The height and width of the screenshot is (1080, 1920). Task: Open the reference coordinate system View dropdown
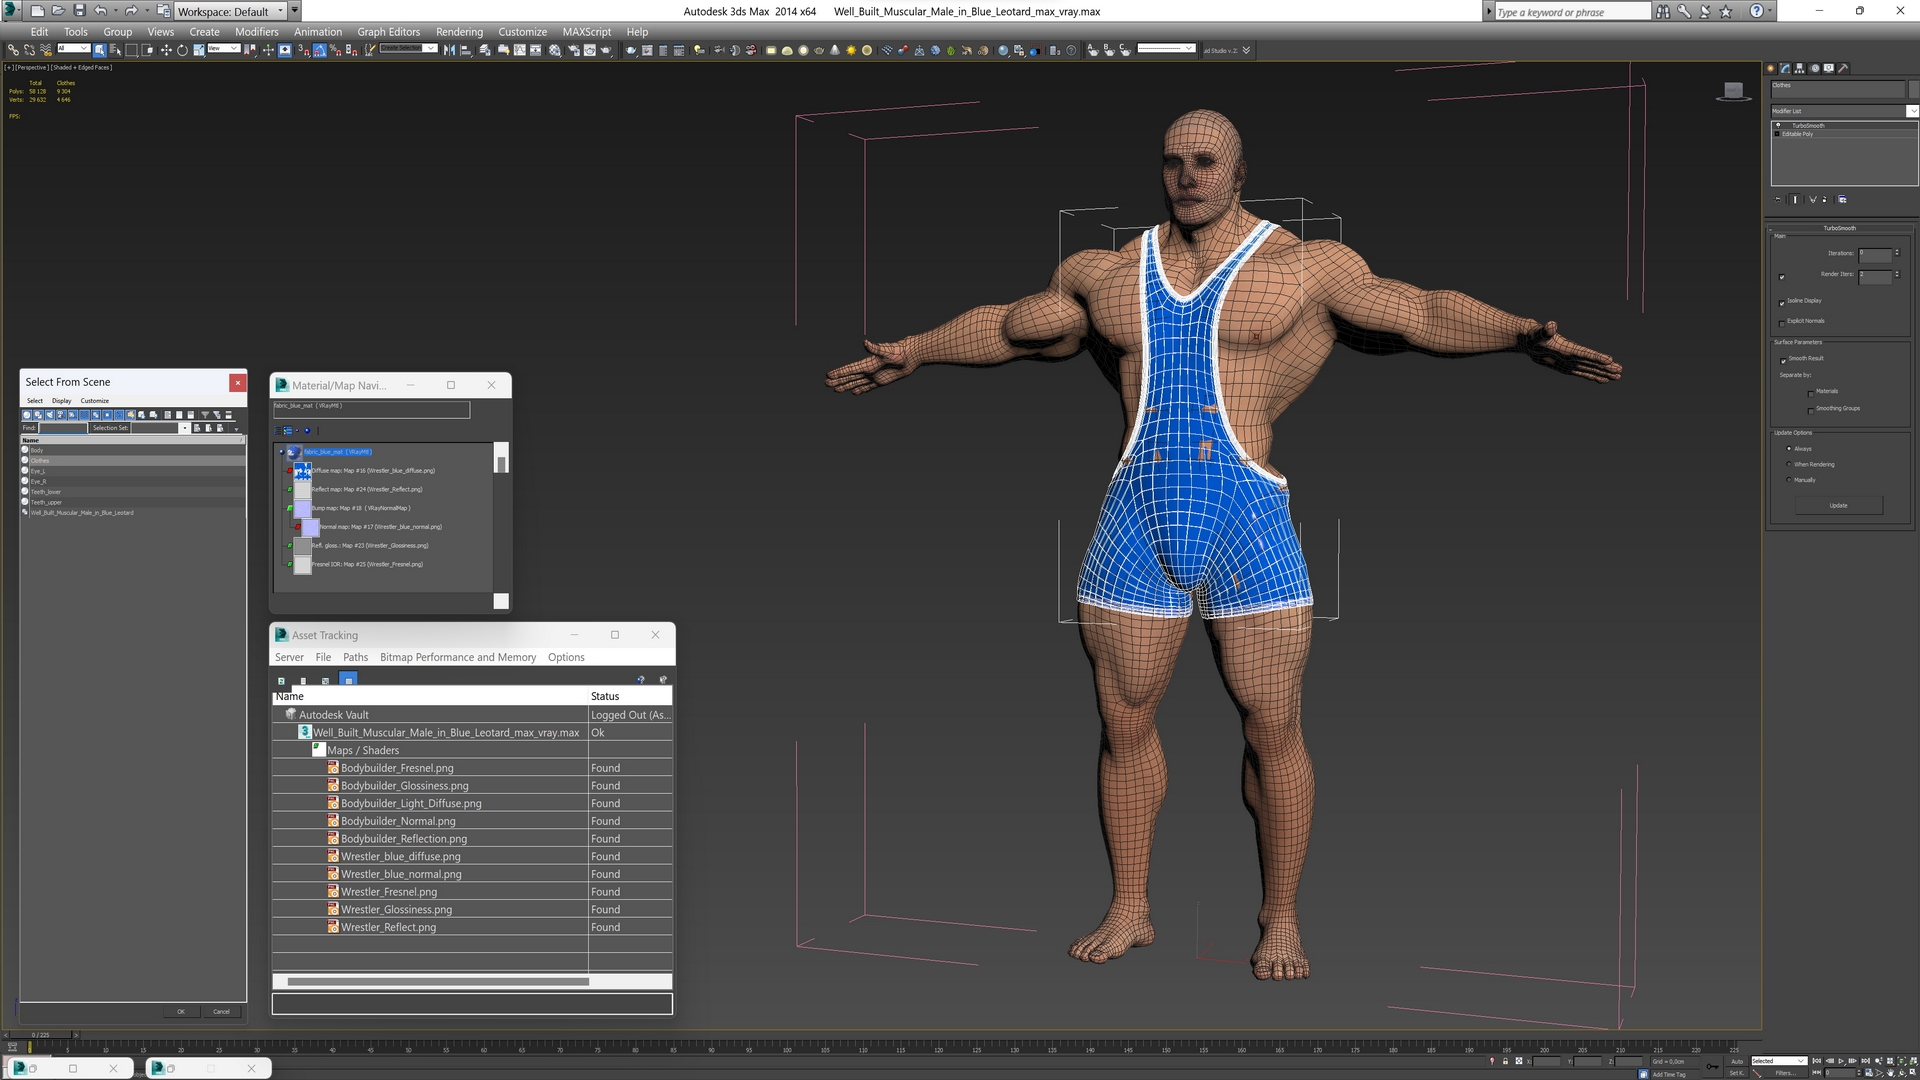click(x=223, y=48)
